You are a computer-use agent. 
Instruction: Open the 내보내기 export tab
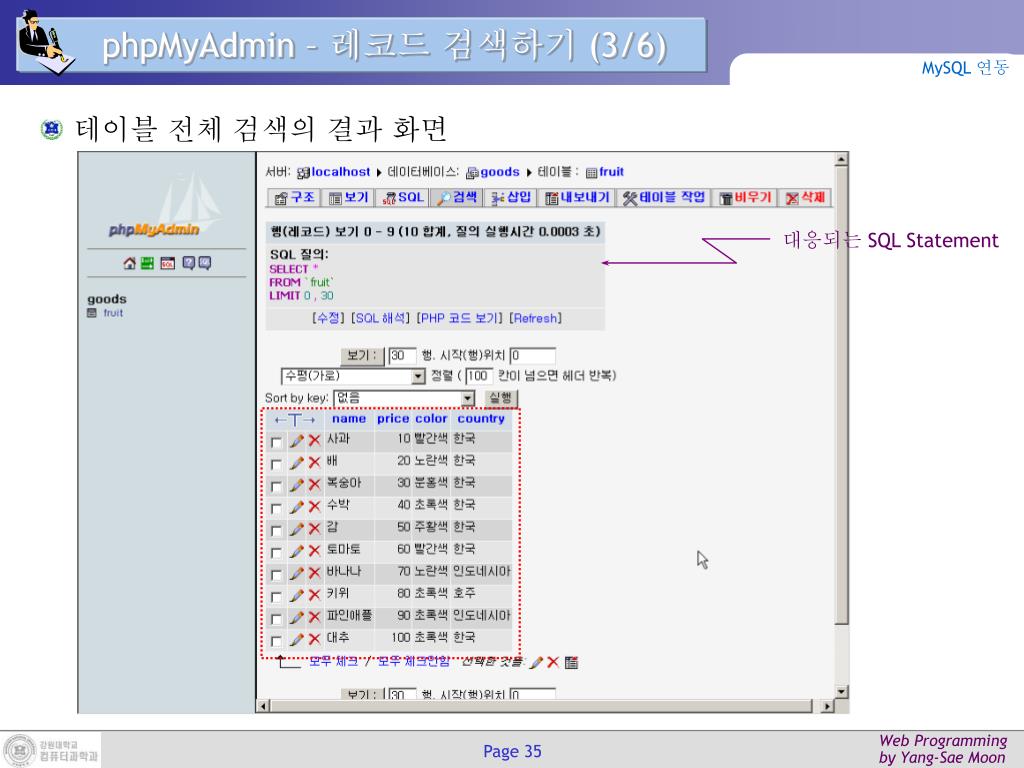577,198
